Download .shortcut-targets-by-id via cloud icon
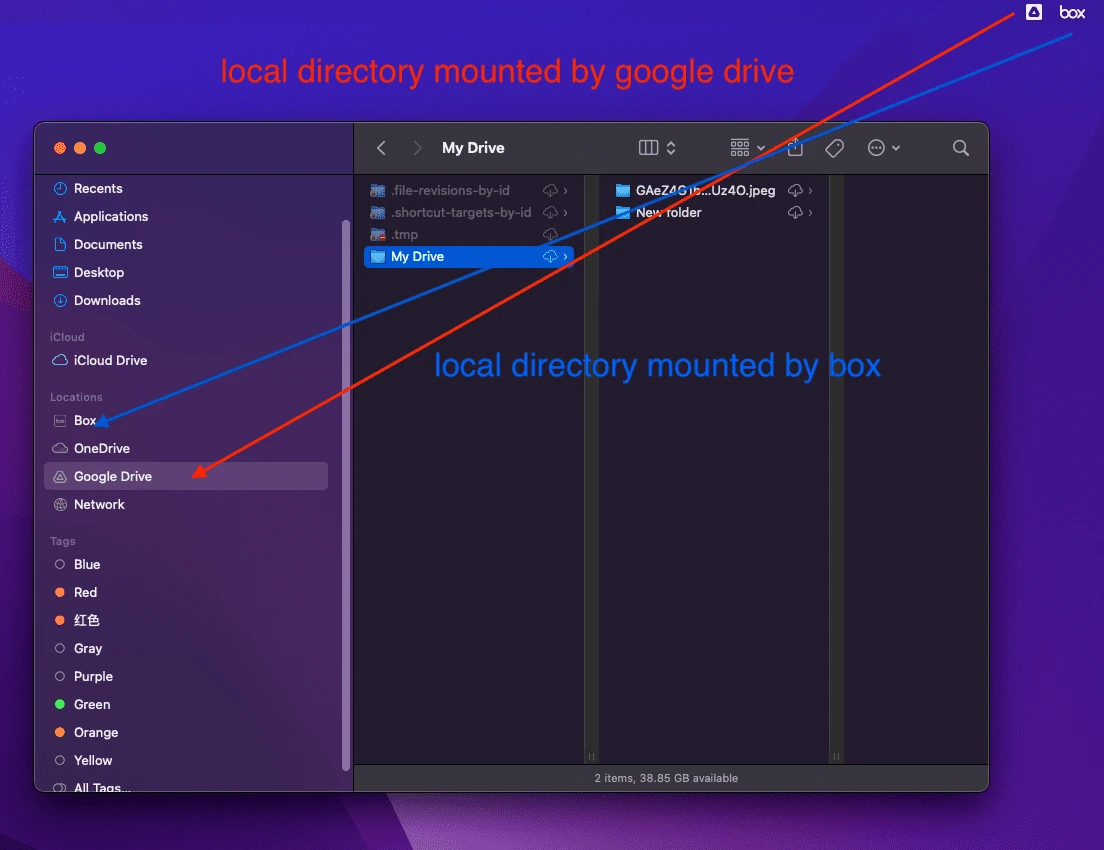 [550, 213]
